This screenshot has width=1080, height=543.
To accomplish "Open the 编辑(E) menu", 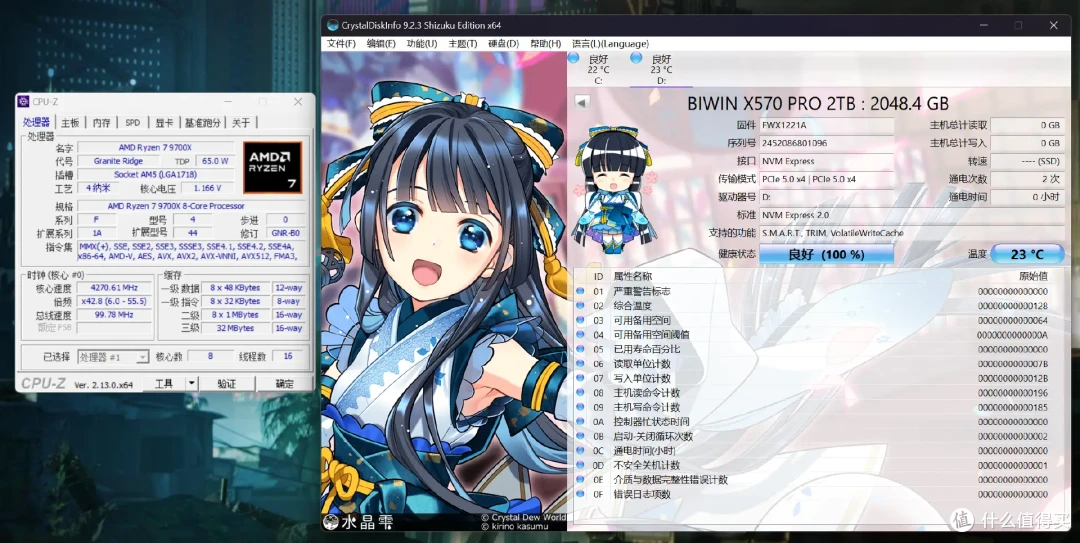I will (x=381, y=43).
